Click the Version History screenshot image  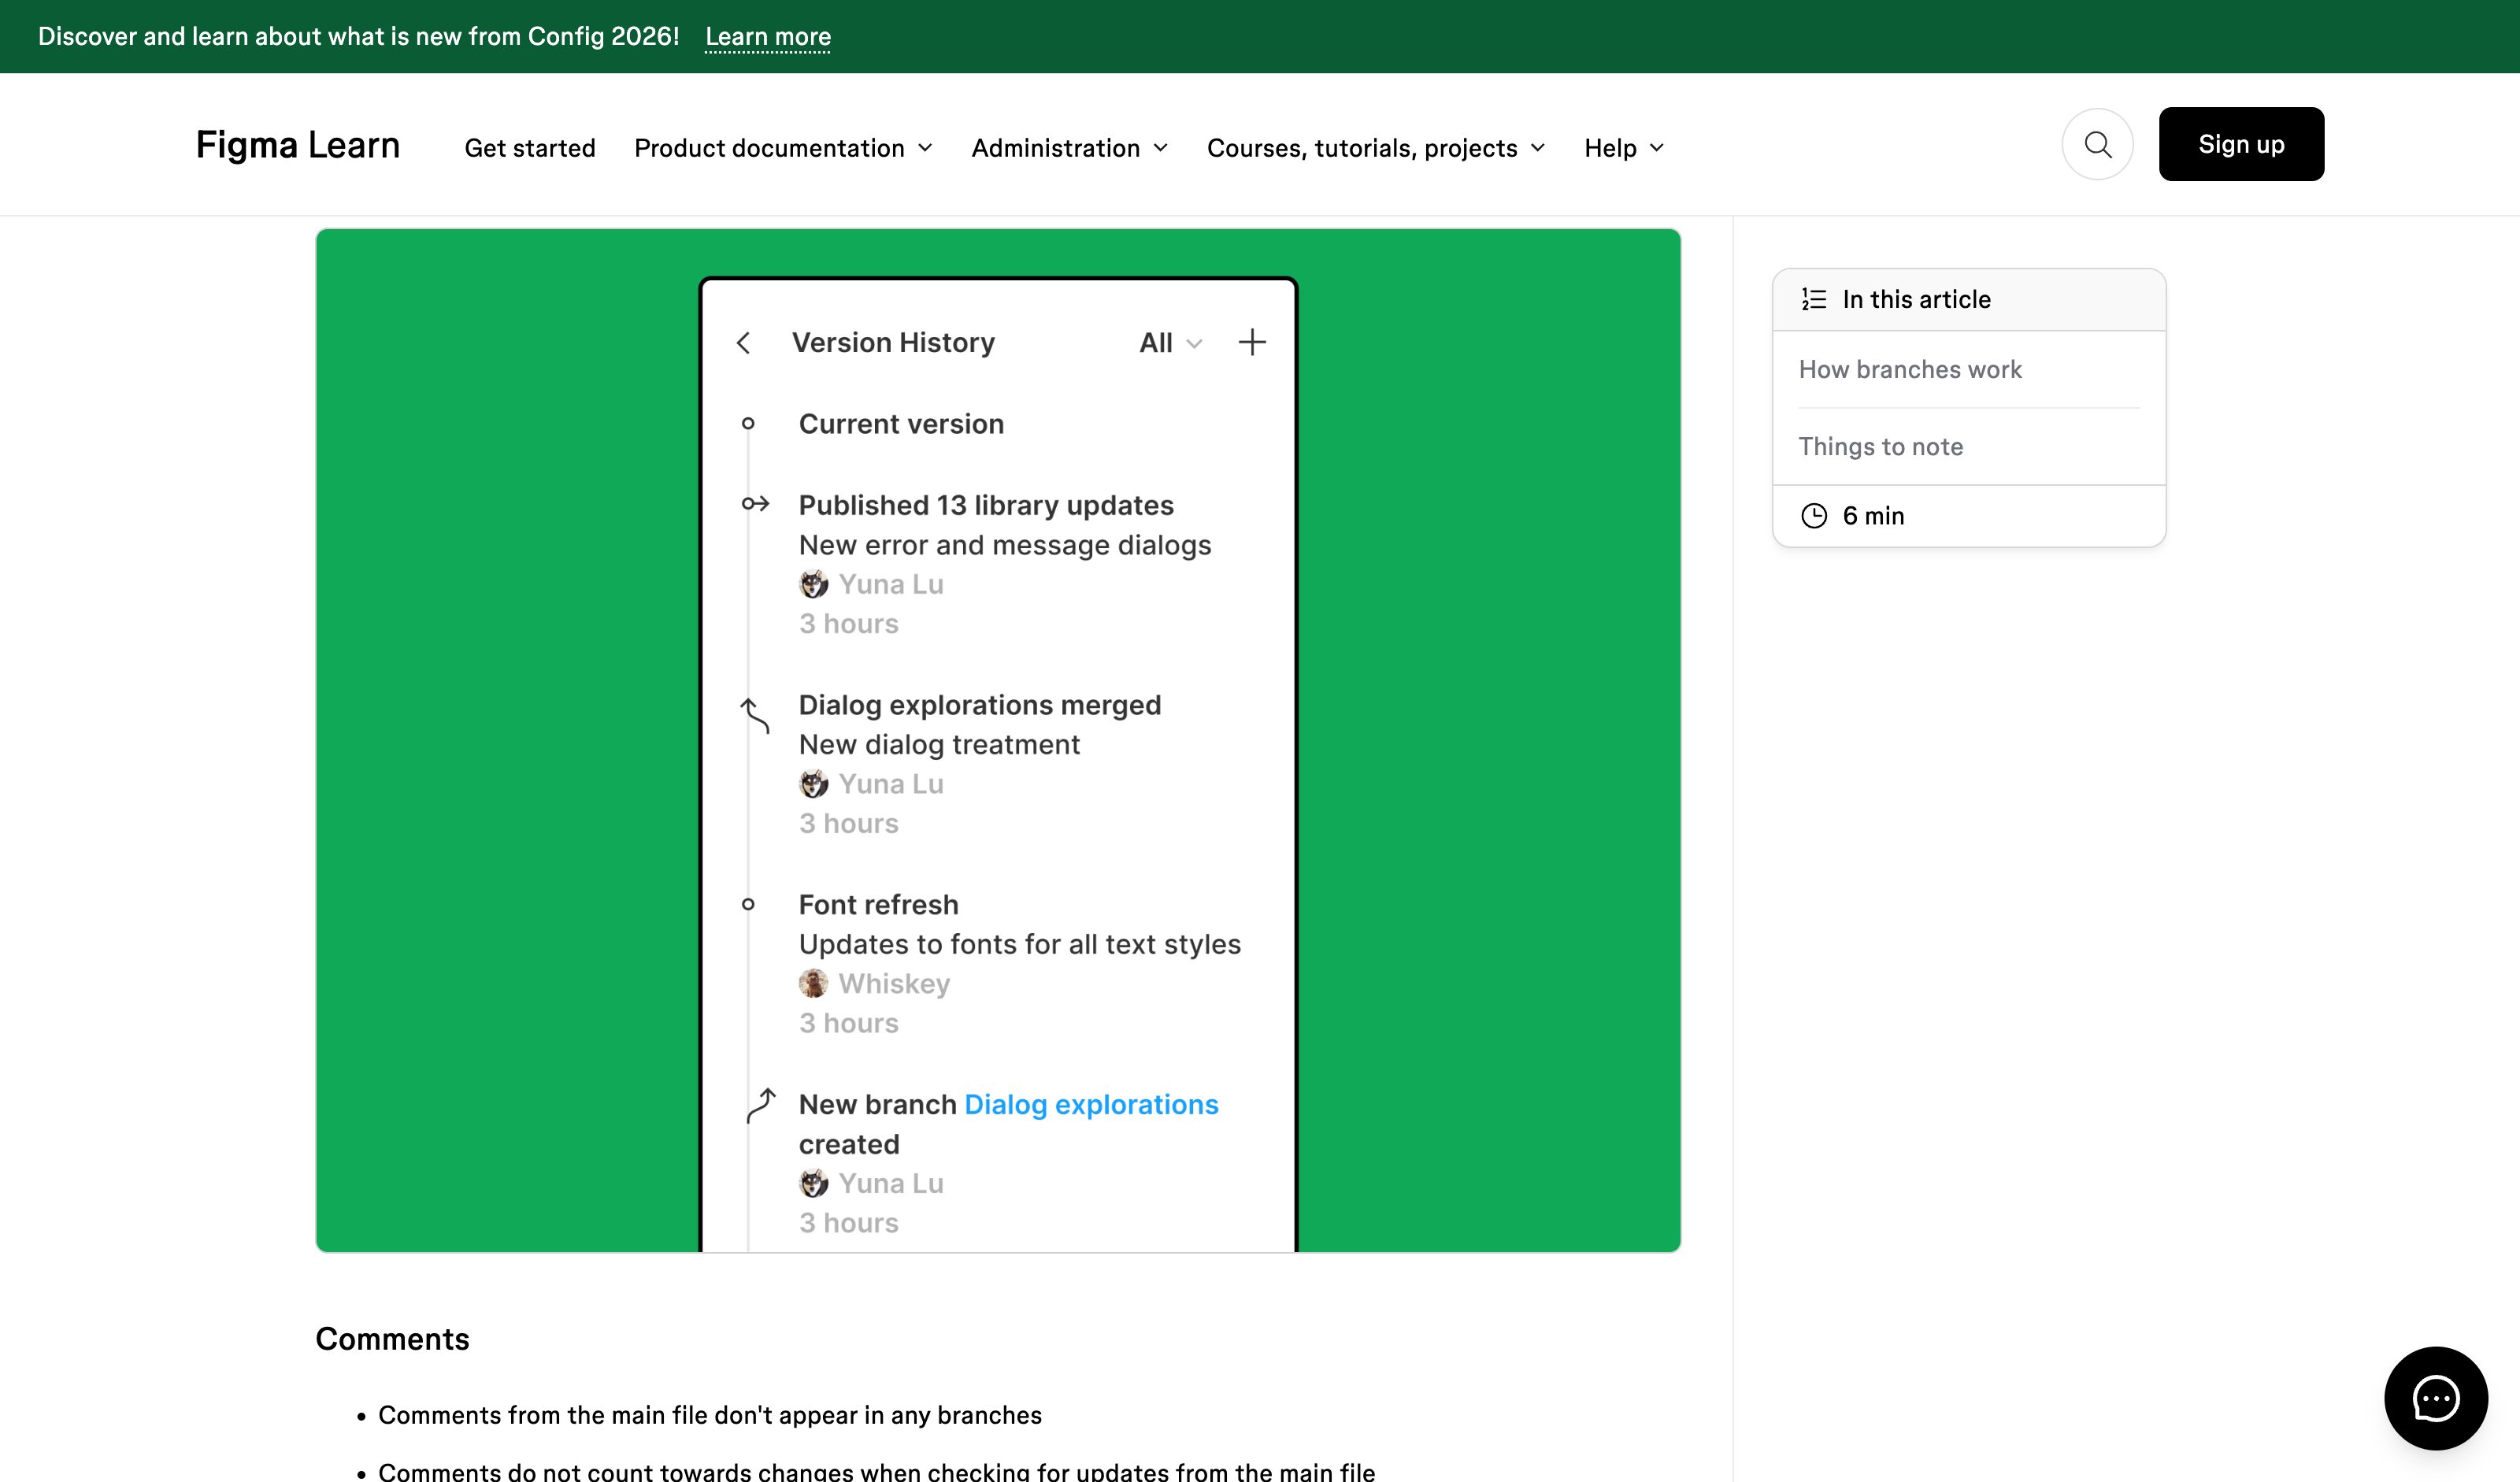point(998,740)
